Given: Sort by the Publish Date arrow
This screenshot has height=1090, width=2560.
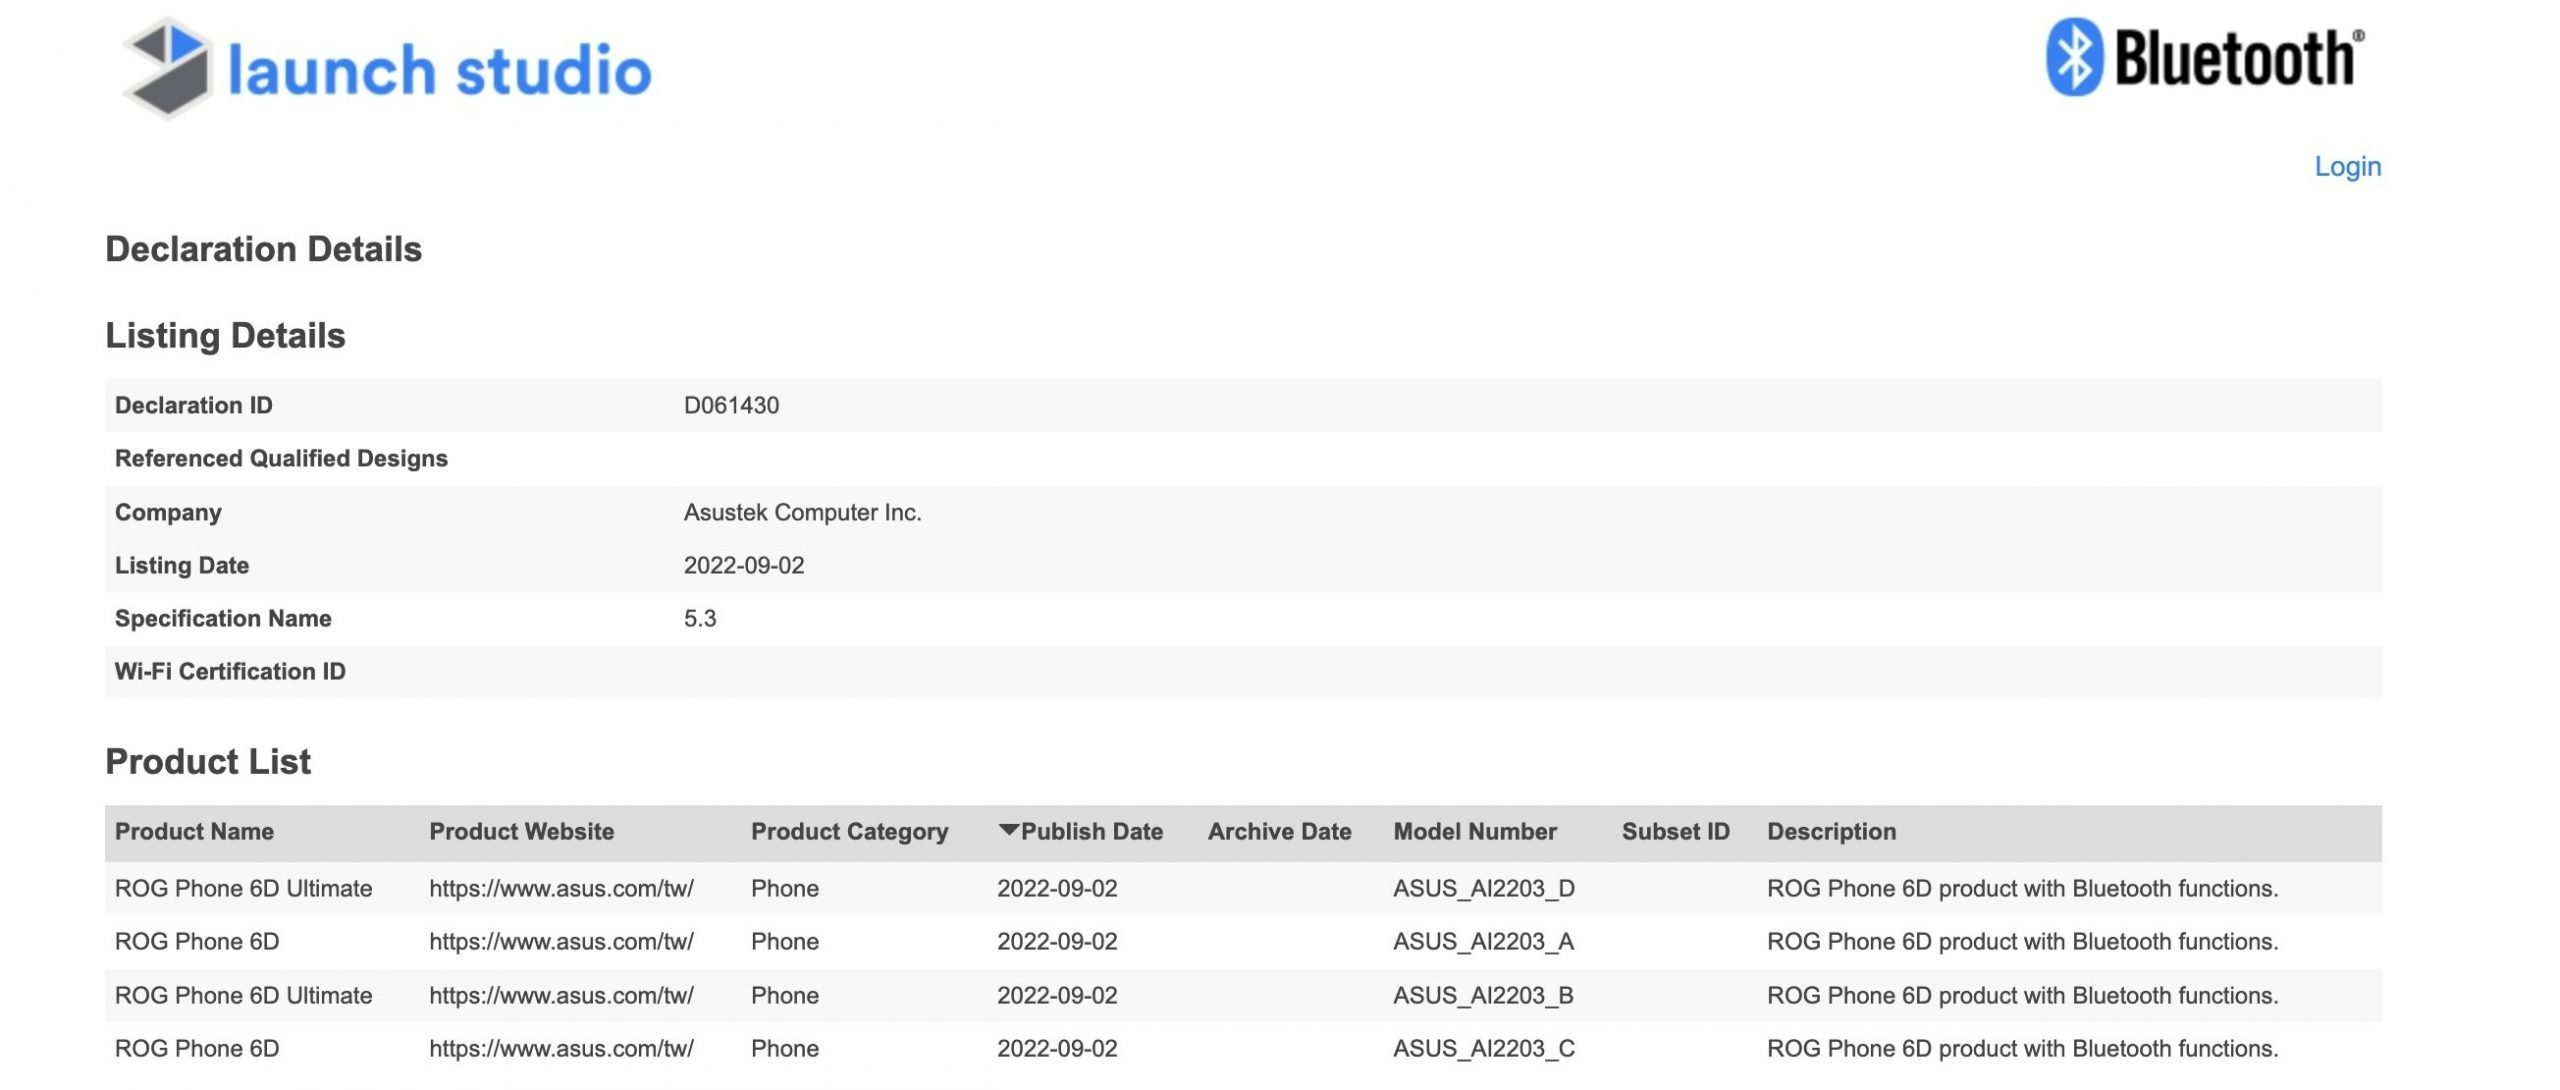Looking at the screenshot, I should pyautogui.click(x=1008, y=830).
